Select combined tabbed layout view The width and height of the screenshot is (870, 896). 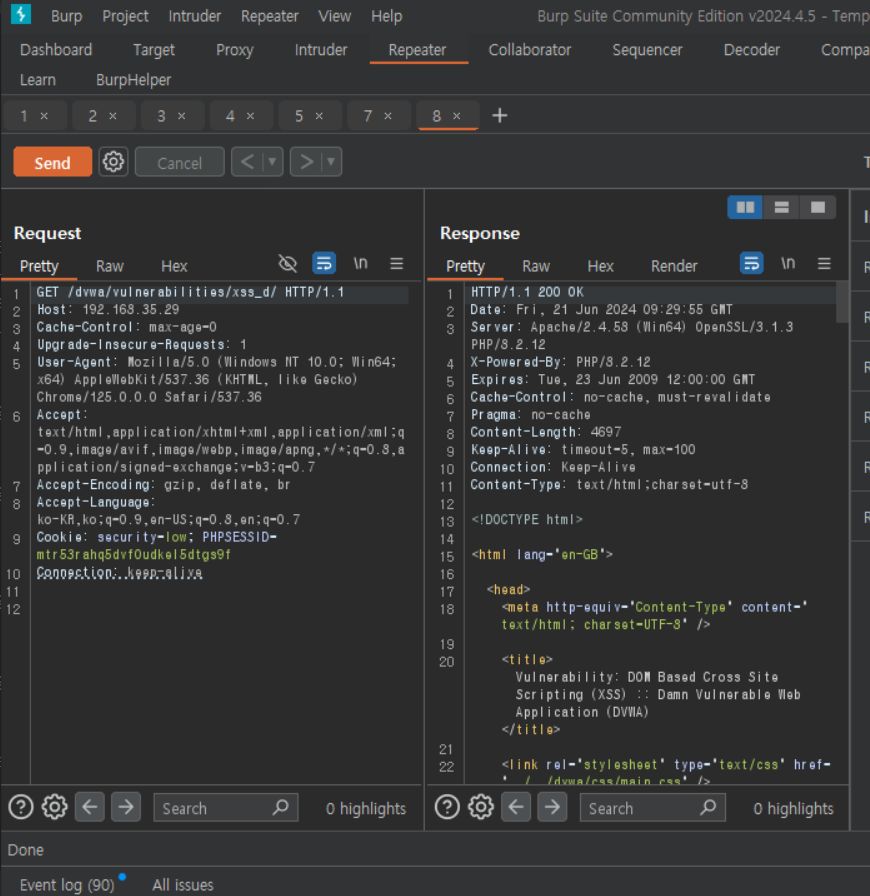(818, 207)
